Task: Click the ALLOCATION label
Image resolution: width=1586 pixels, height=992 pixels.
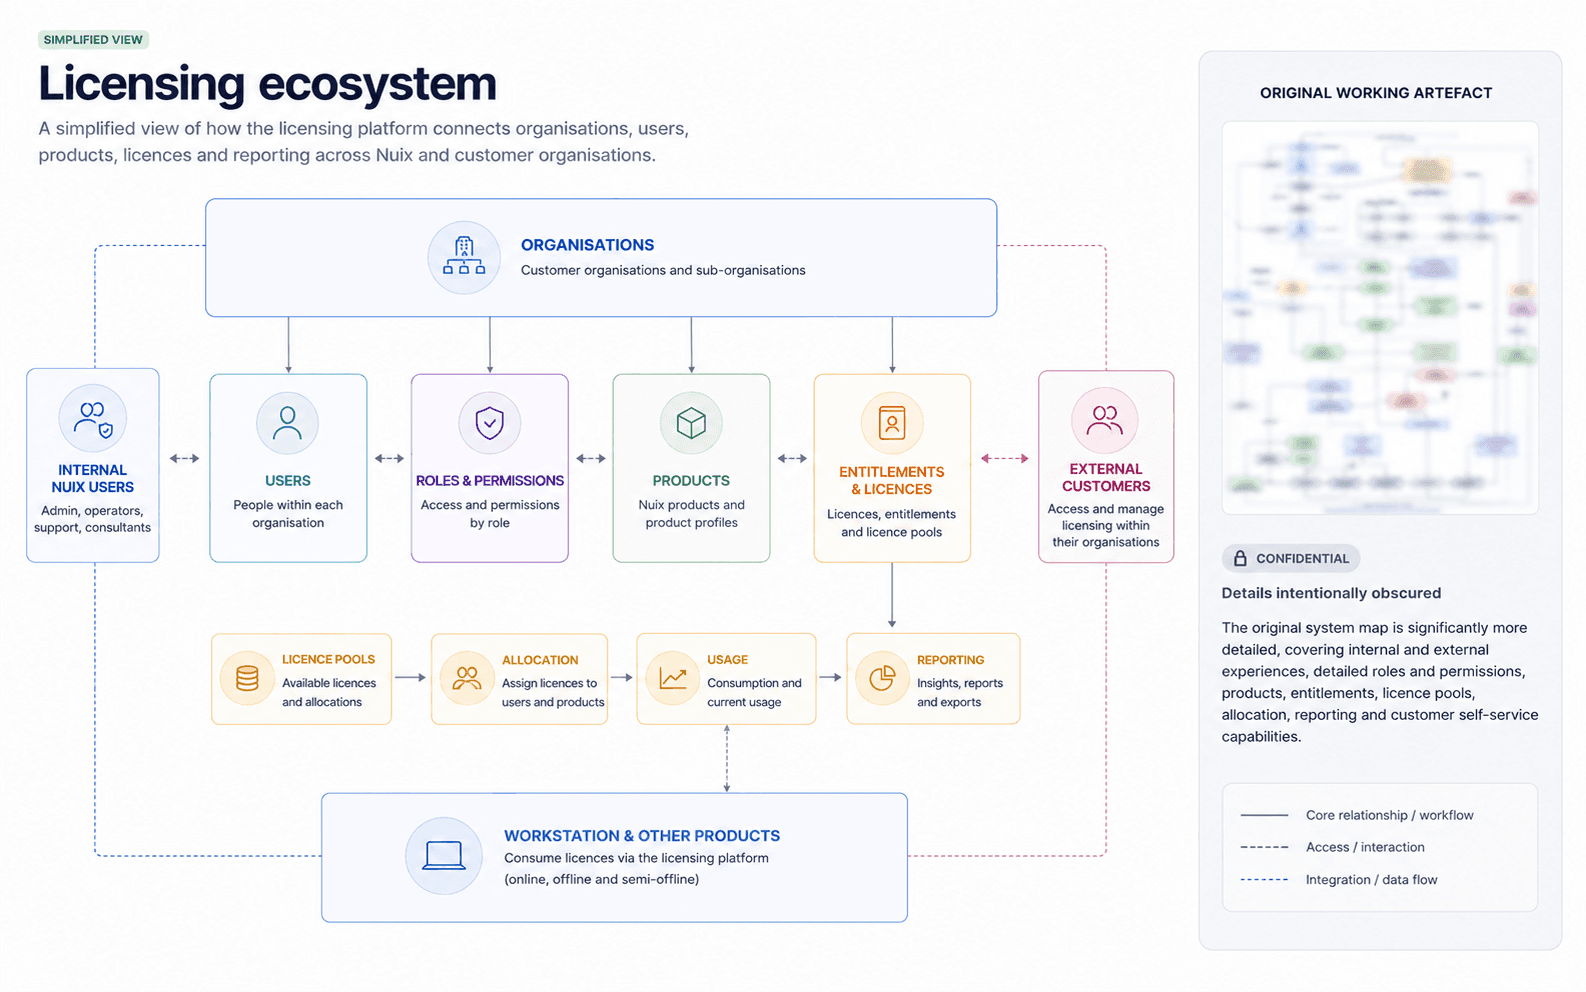Action: [x=540, y=661]
